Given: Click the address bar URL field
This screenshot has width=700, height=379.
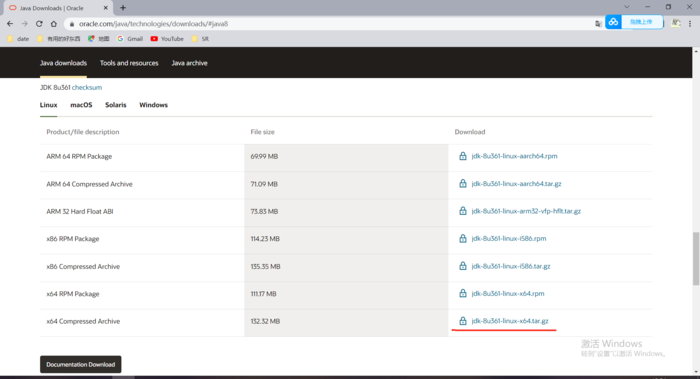Looking at the screenshot, I should tap(330, 24).
